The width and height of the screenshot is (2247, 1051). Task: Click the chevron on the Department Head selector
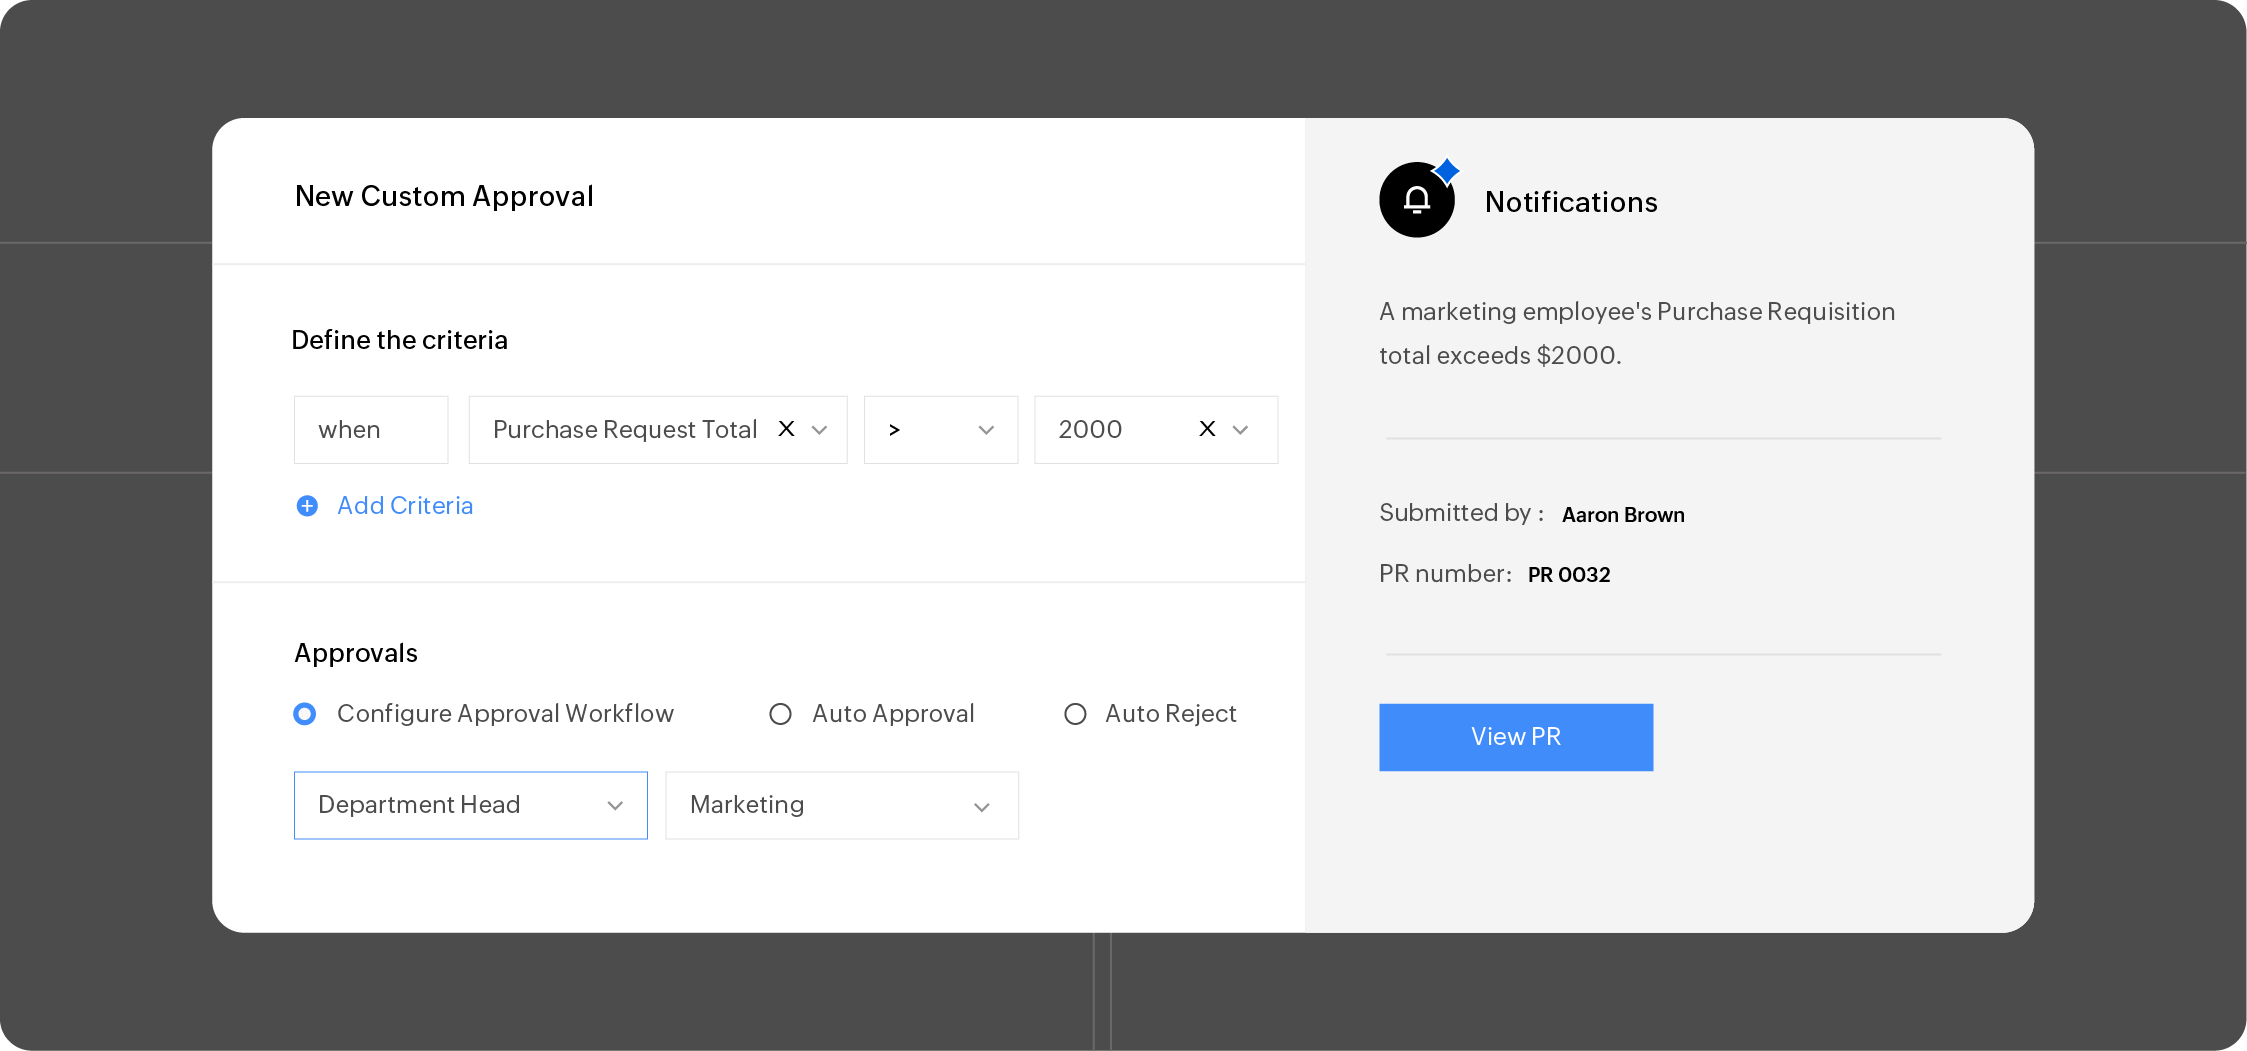pyautogui.click(x=614, y=805)
